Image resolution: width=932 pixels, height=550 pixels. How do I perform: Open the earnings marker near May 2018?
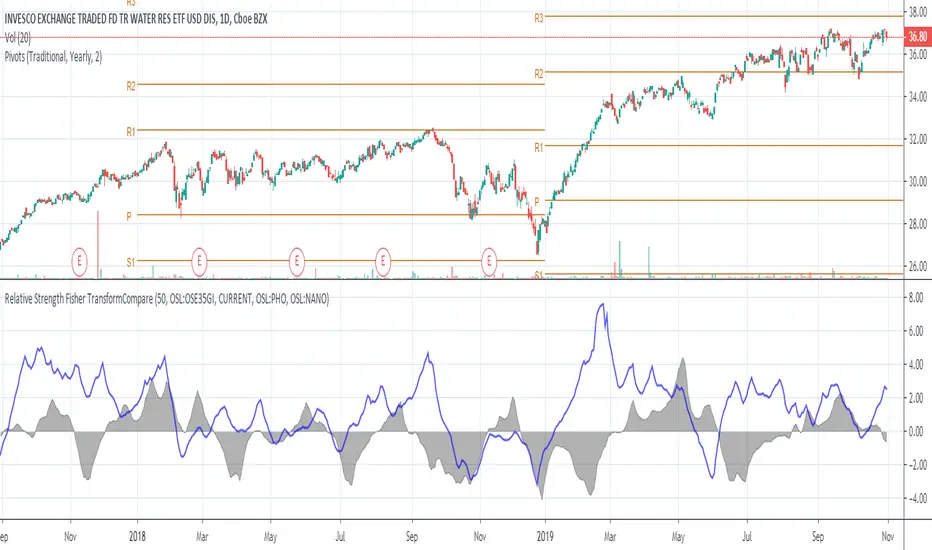coord(297,261)
